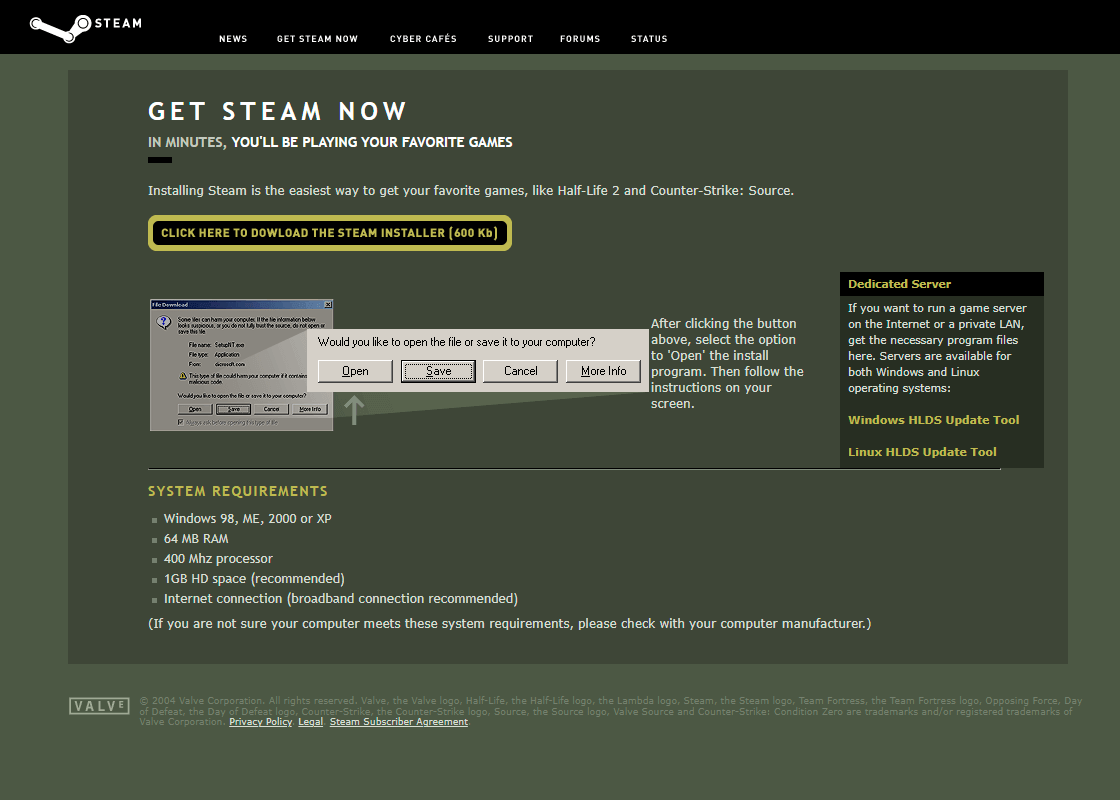This screenshot has width=1120, height=800.
Task: Click the small File Download dialog screenshot
Action: click(241, 365)
